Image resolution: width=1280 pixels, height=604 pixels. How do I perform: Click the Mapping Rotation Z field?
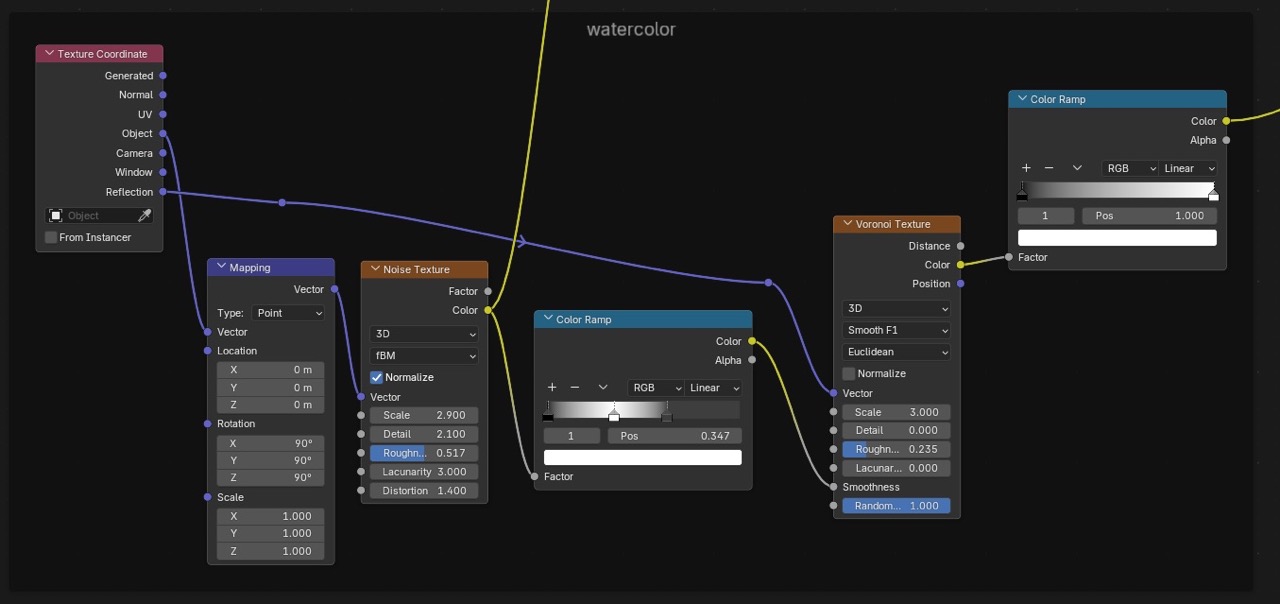pyautogui.click(x=270, y=478)
